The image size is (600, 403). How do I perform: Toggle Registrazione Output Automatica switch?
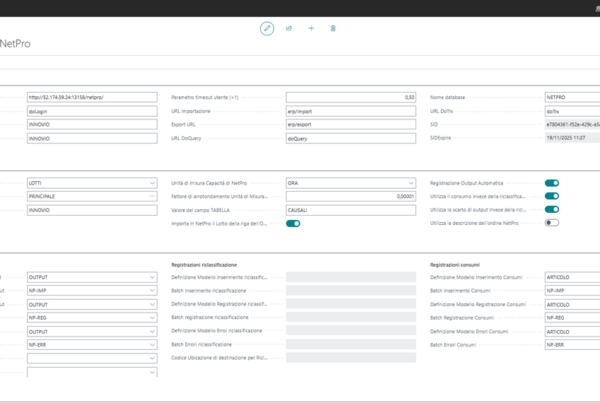coord(552,183)
